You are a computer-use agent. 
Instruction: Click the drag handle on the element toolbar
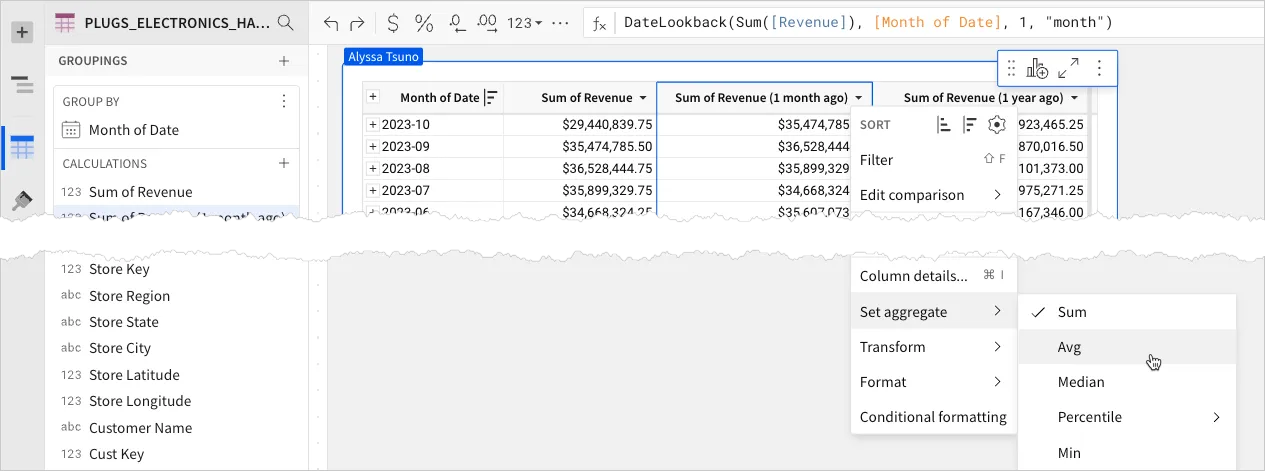(x=1011, y=68)
